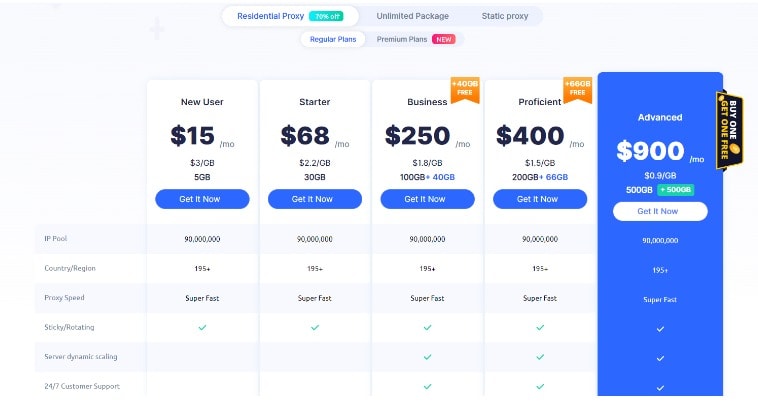This screenshot has width=758, height=405.
Task: Open the Static proxy tab
Action: pyautogui.click(x=503, y=16)
